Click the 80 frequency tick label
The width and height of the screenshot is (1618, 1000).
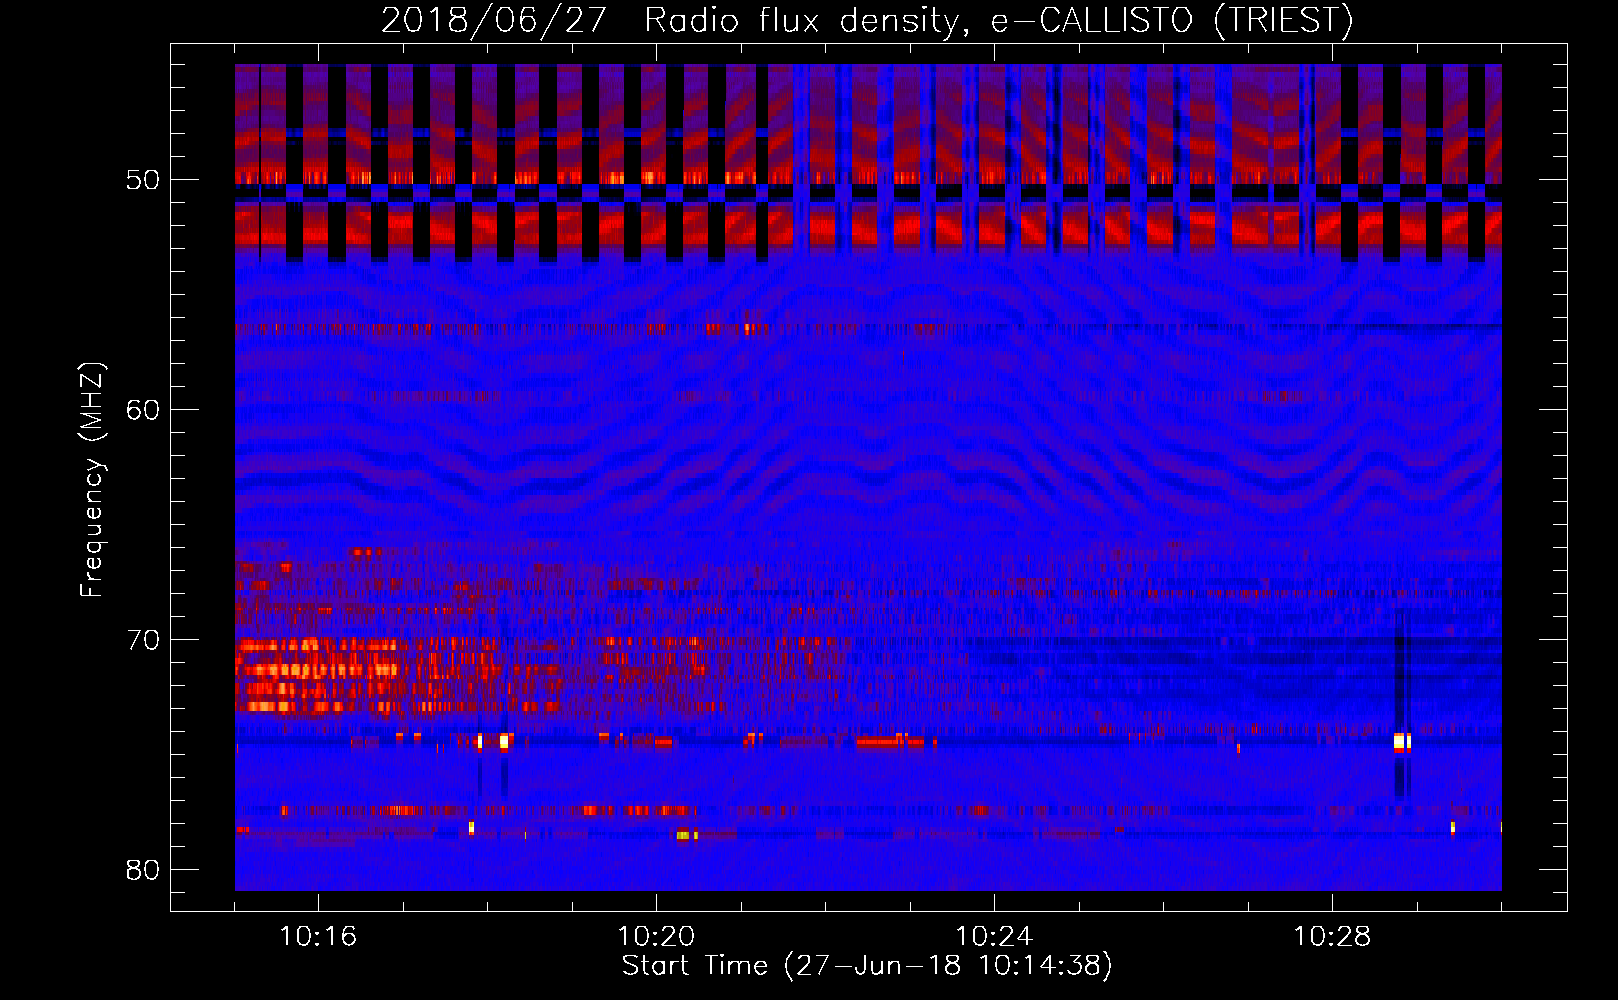(x=143, y=870)
